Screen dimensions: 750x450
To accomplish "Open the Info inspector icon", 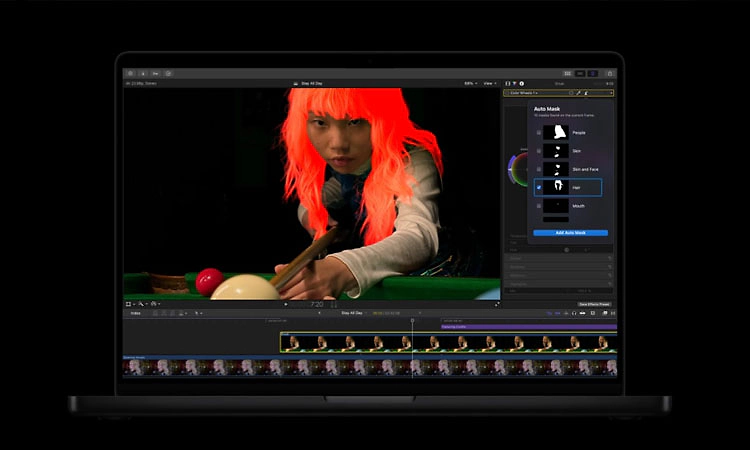I will 522,84.
